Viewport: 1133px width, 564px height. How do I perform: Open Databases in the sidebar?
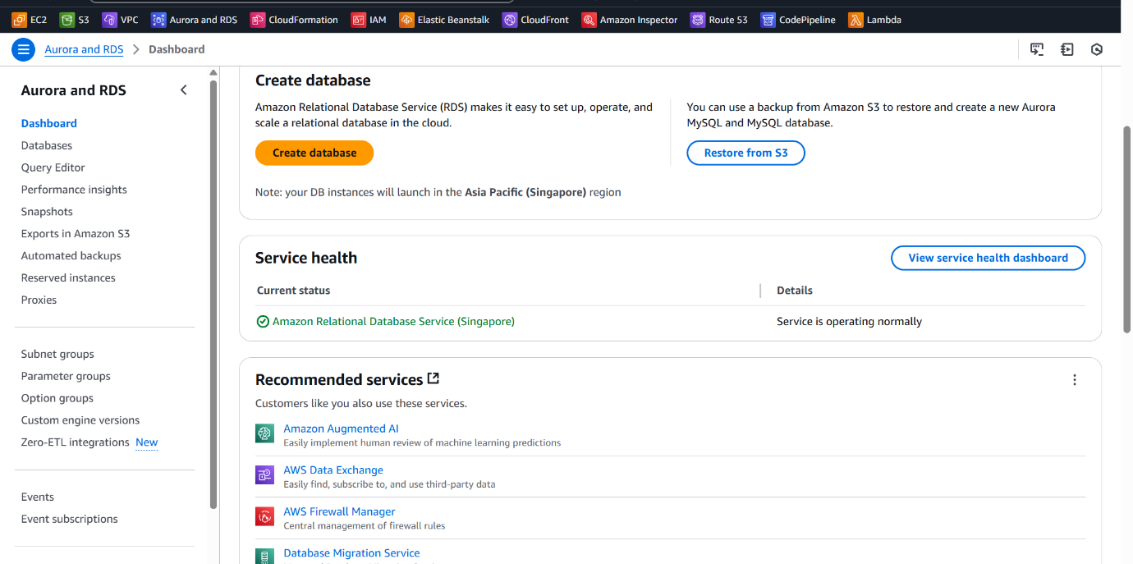click(46, 145)
